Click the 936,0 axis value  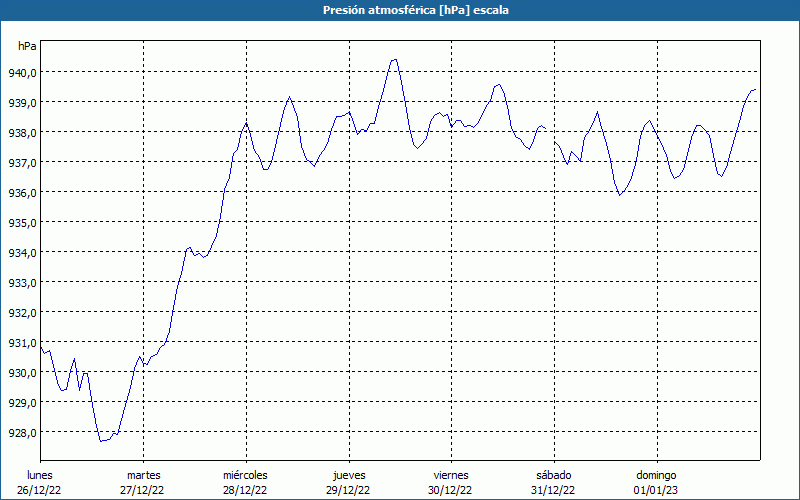[22, 192]
